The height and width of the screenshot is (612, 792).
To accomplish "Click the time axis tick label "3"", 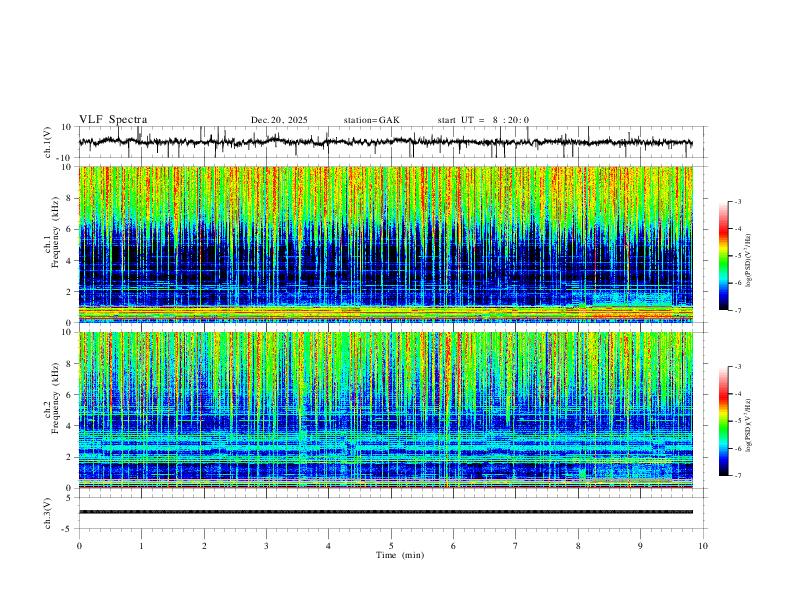I will click(266, 546).
